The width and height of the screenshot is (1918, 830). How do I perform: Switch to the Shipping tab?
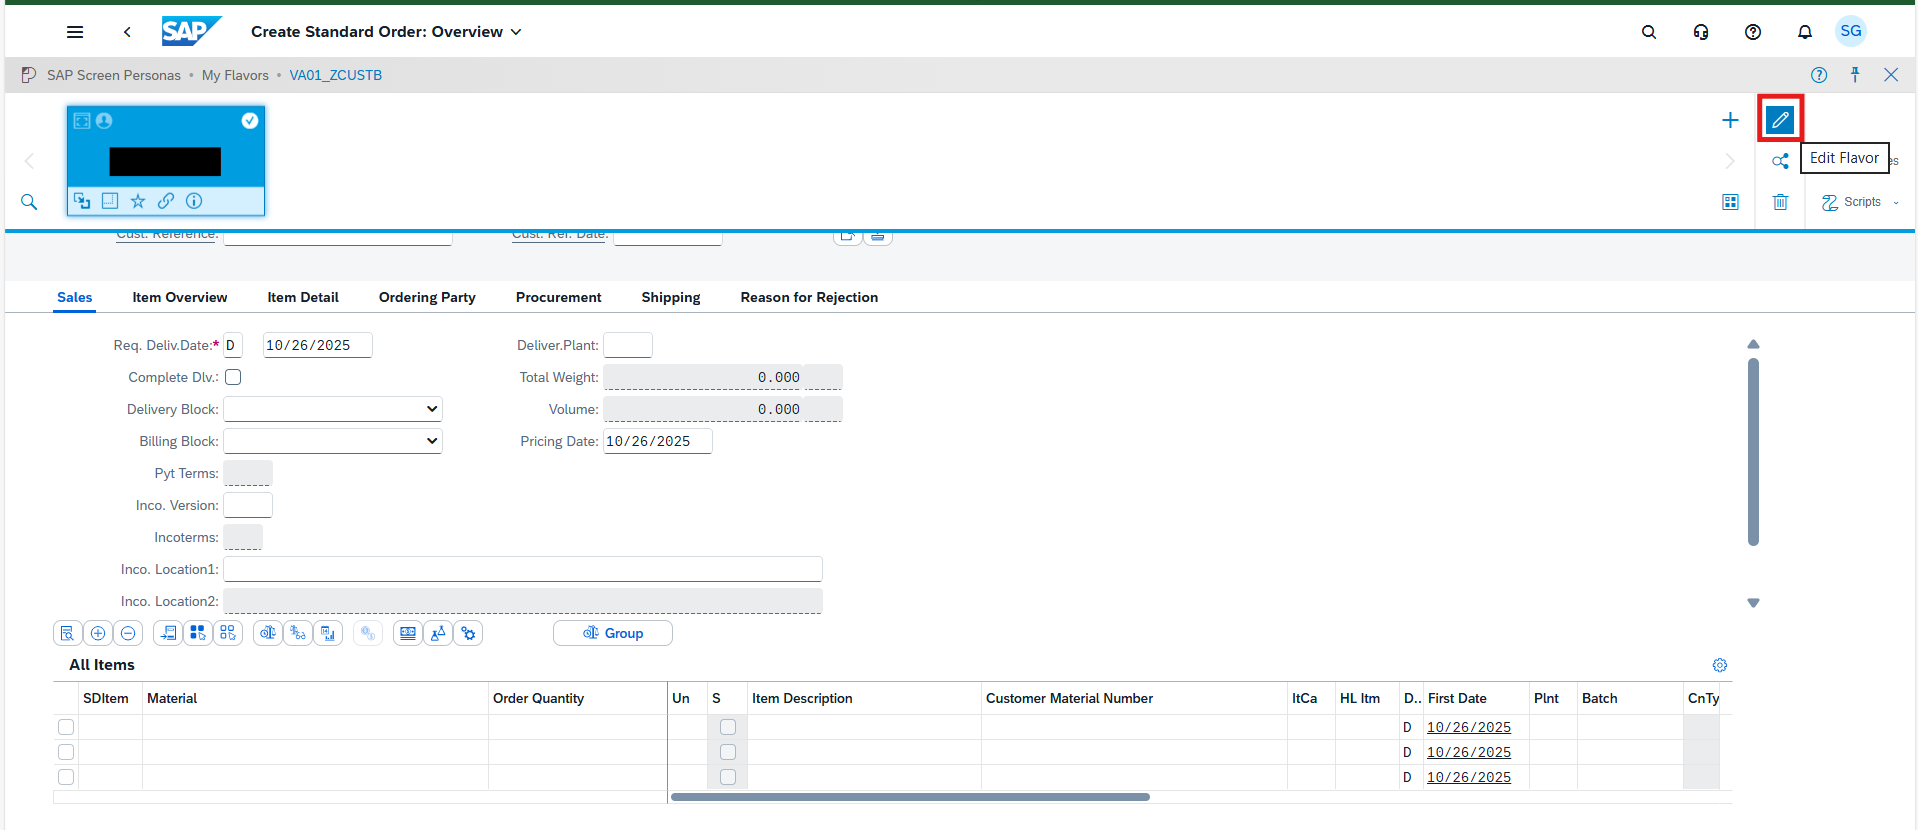670,297
